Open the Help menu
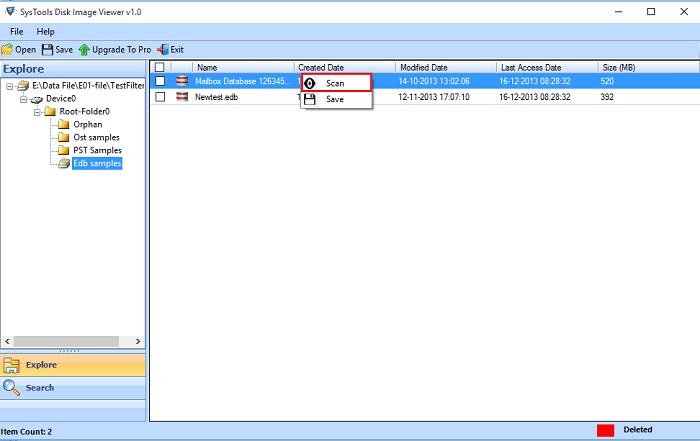The width and height of the screenshot is (700, 441). (45, 32)
